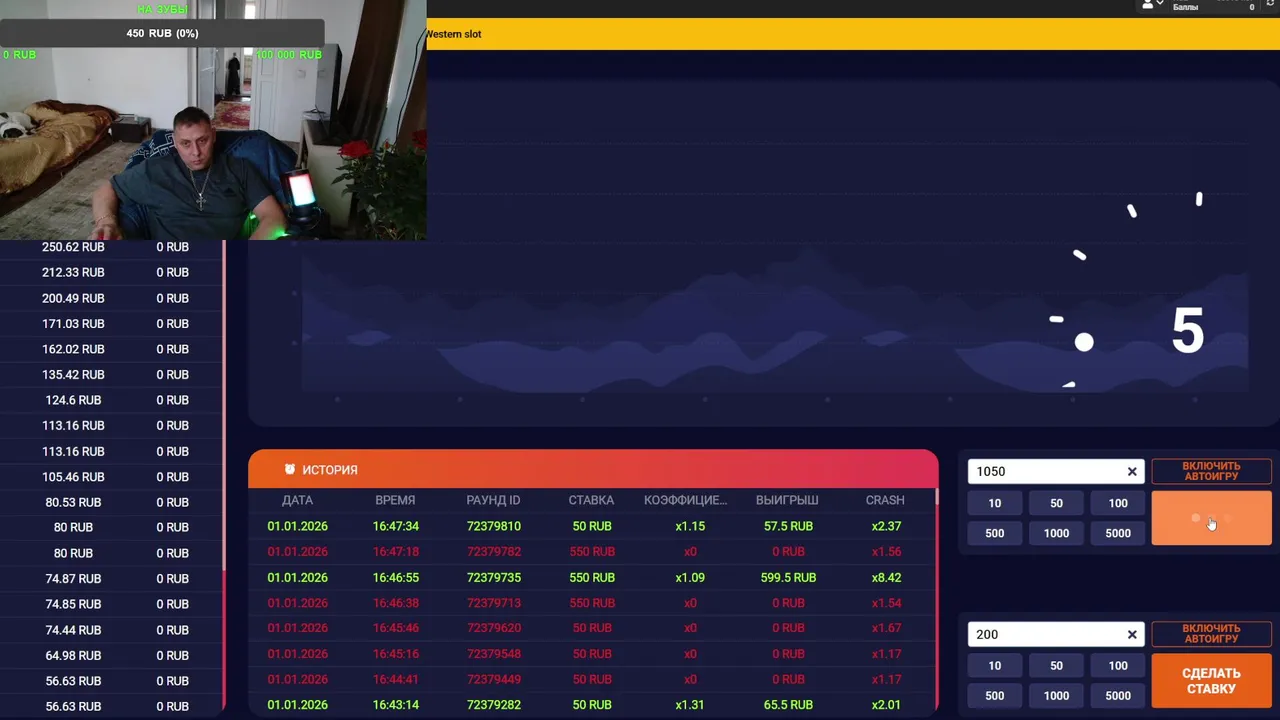The image size is (1280, 720).
Task: Click round ID 72379449
Action: [493, 680]
